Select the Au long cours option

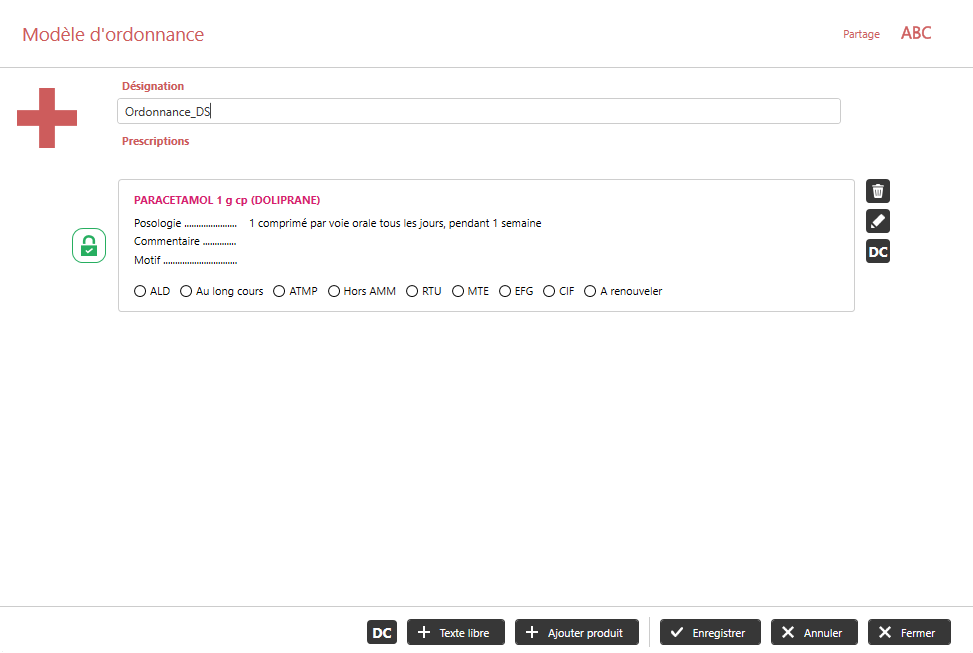[x=187, y=292]
